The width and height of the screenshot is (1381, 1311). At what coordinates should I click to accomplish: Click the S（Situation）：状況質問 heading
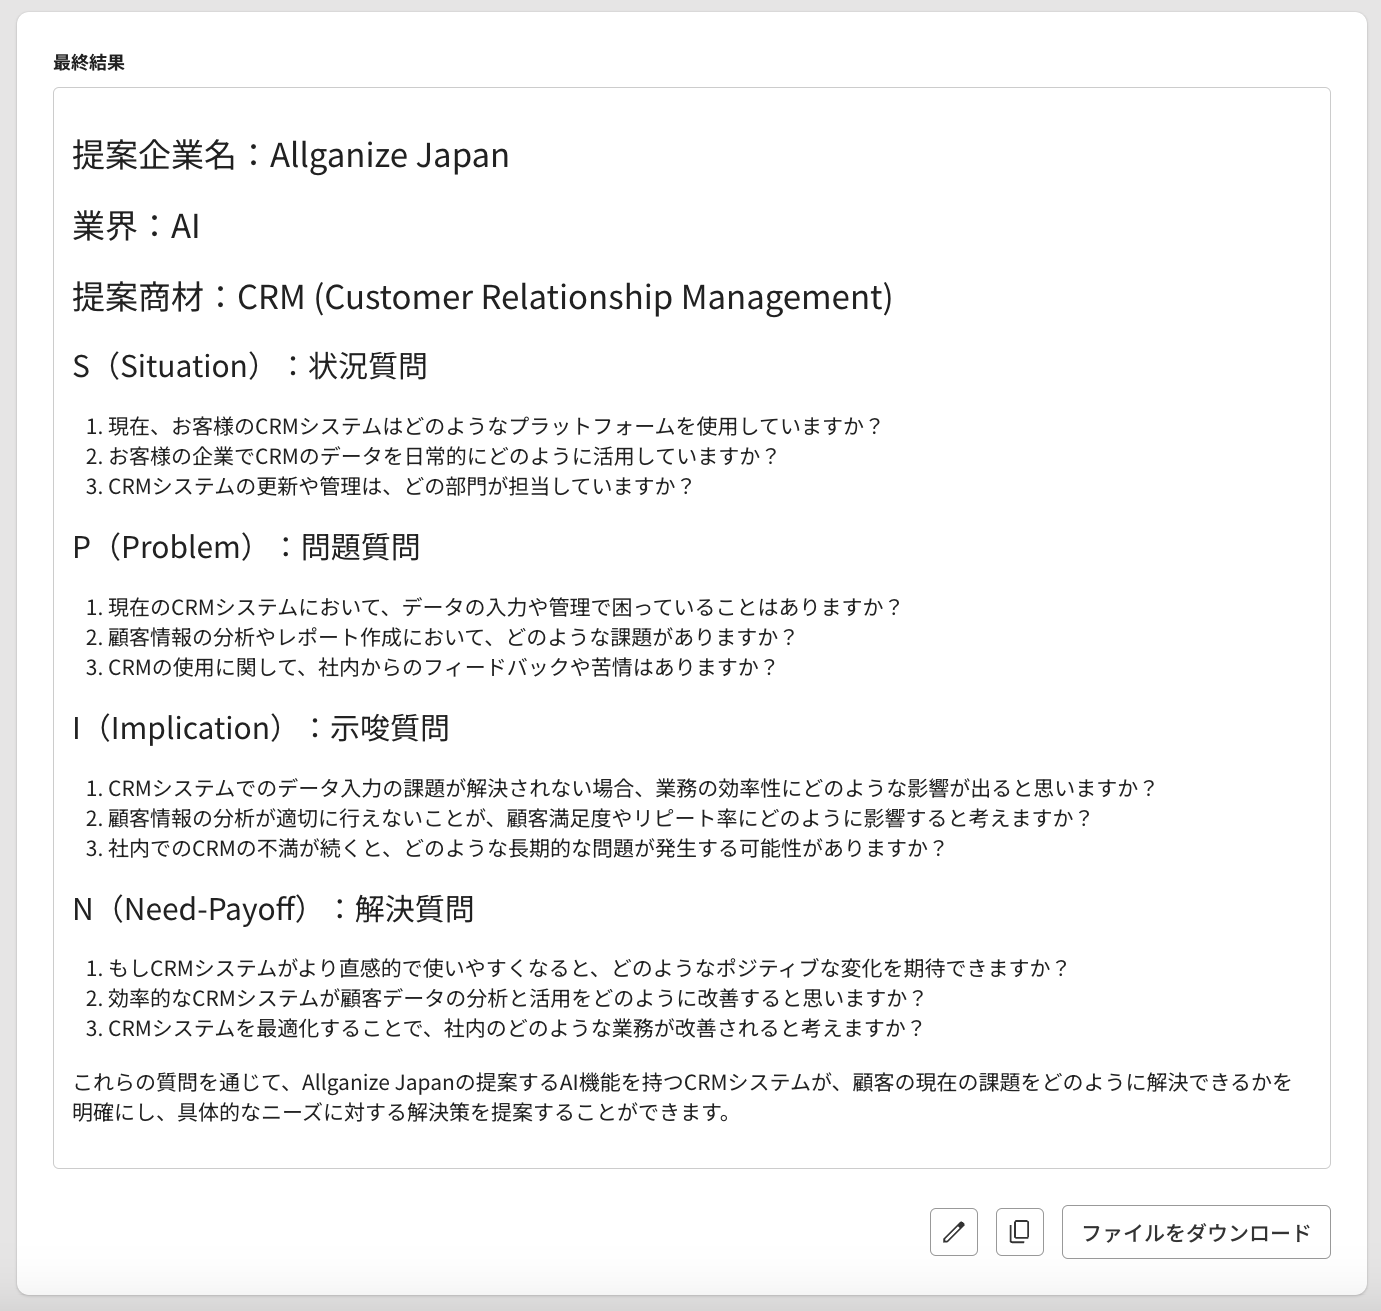point(249,366)
